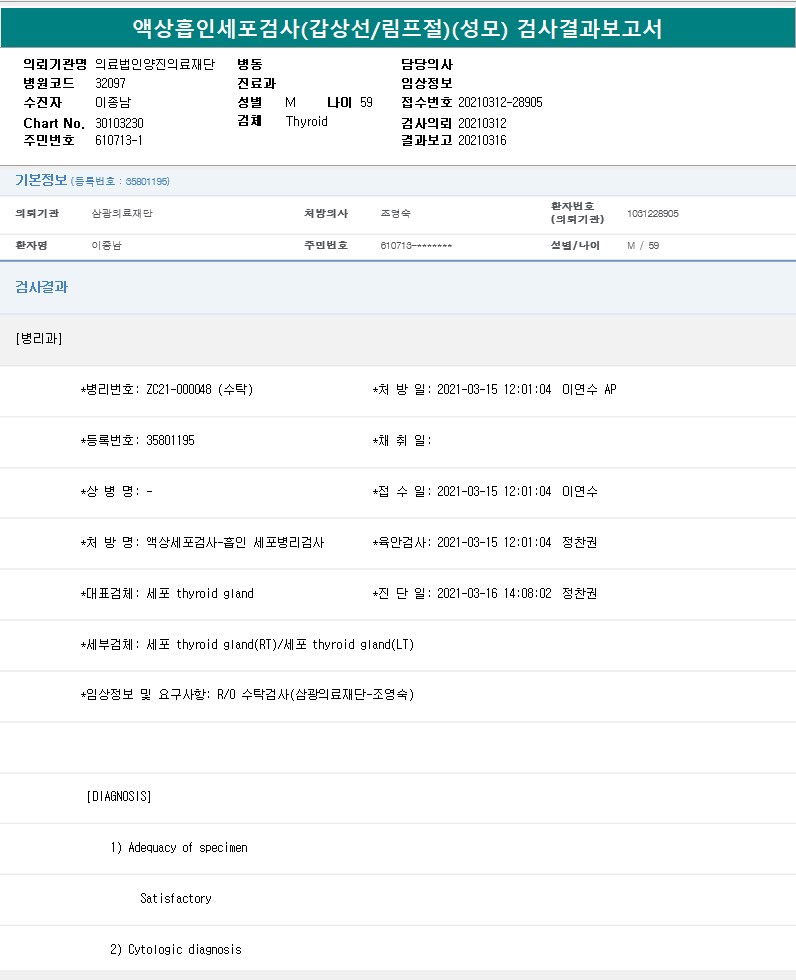The width and height of the screenshot is (796, 980).
Task: Click the 처방의사 name 조영숙
Action: [x=396, y=214]
